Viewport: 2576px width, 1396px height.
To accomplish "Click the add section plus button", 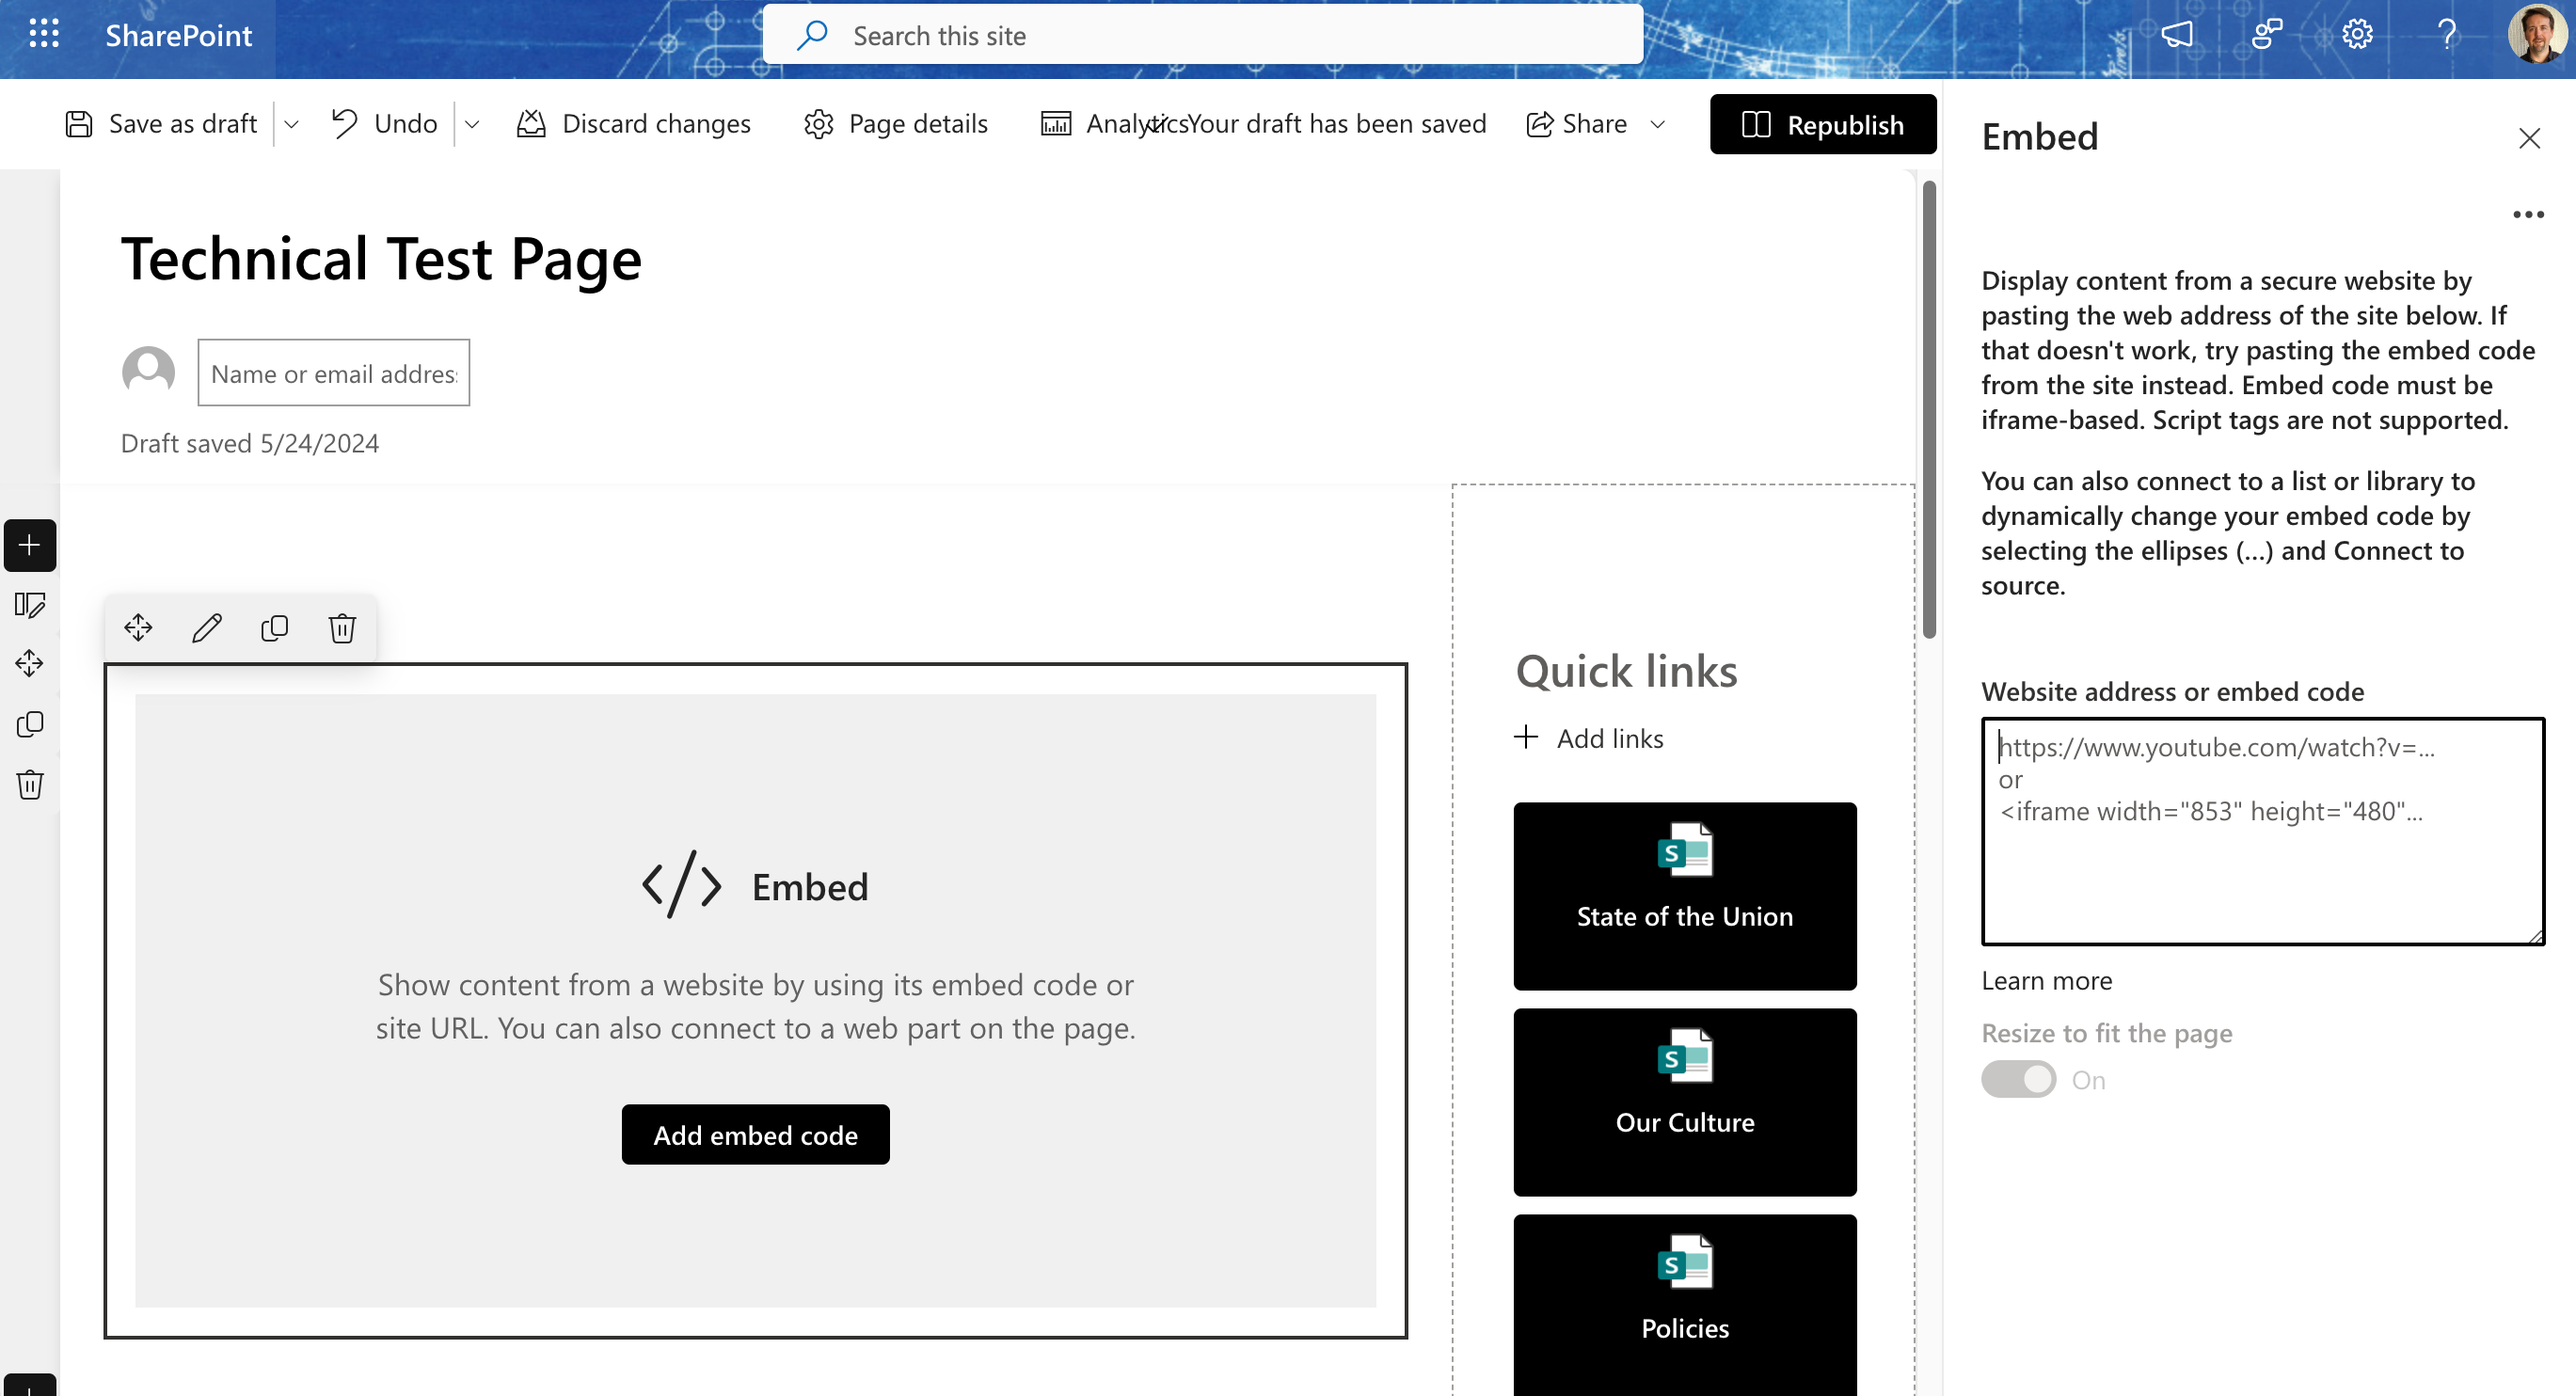I will (x=30, y=545).
